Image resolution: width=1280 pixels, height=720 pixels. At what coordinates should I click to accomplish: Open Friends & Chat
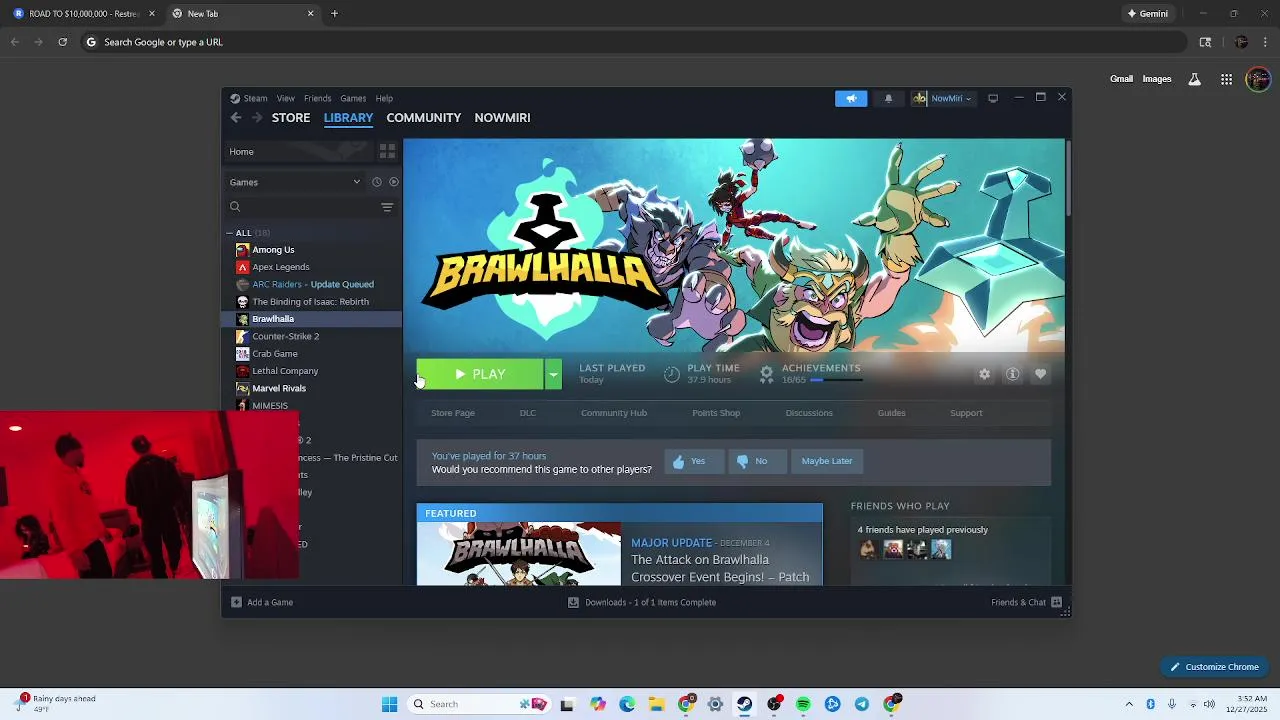[x=1026, y=602]
